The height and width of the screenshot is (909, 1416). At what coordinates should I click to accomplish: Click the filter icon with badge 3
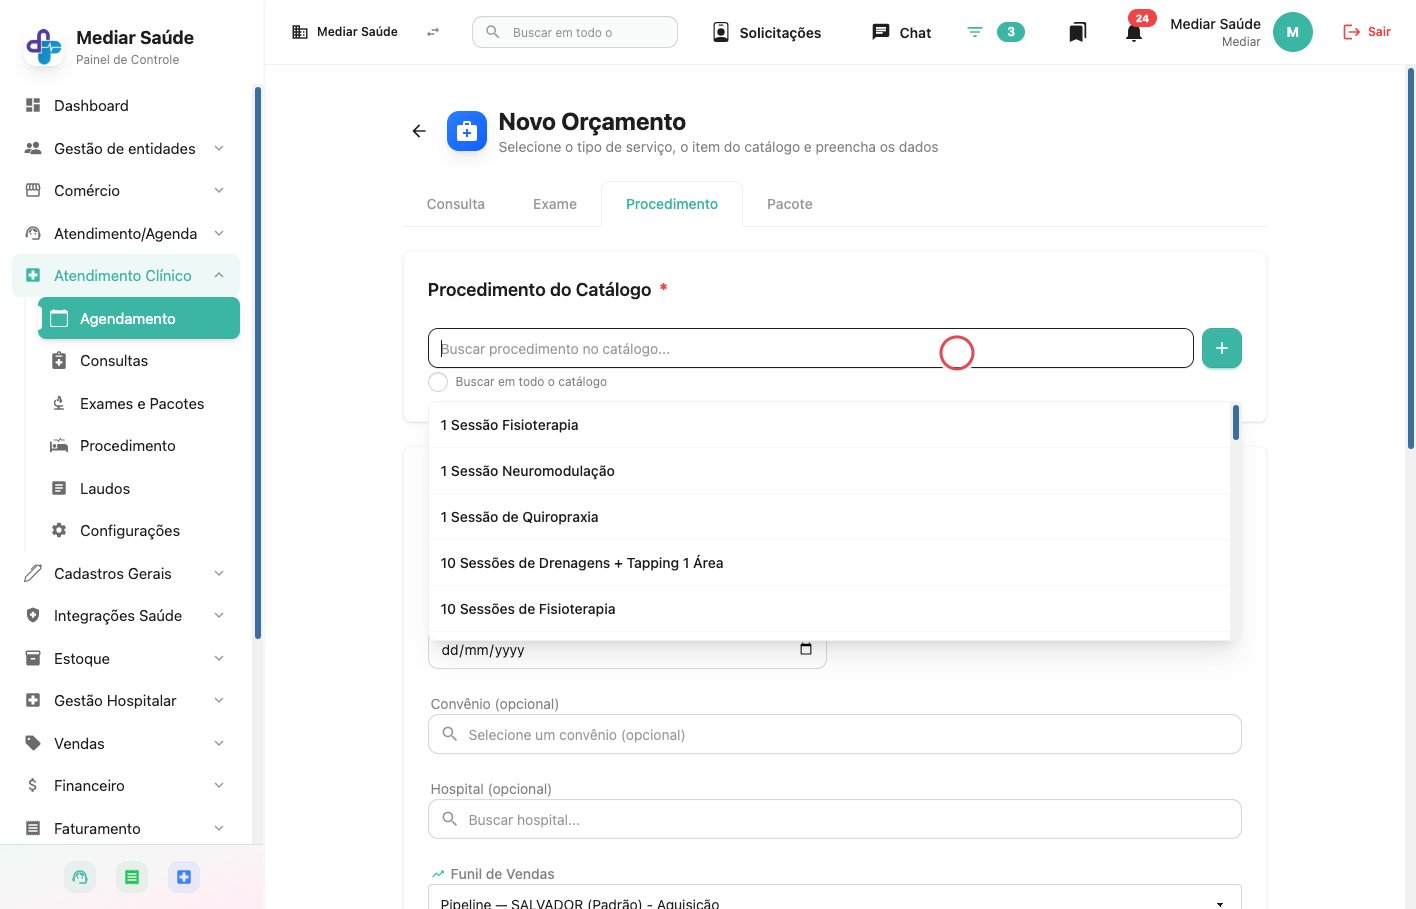[975, 32]
